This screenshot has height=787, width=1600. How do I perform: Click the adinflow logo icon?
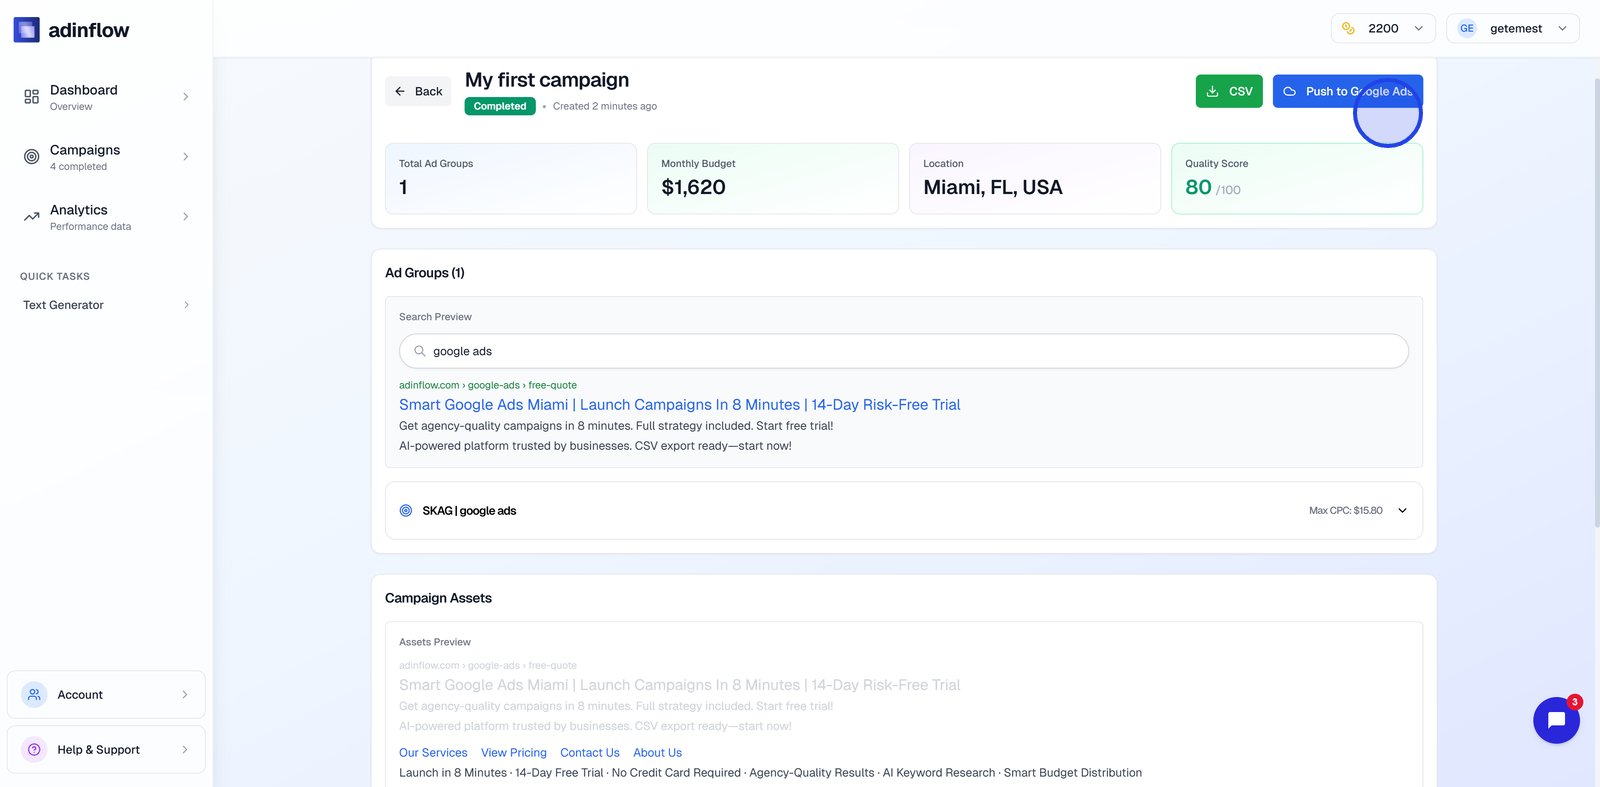coord(26,30)
